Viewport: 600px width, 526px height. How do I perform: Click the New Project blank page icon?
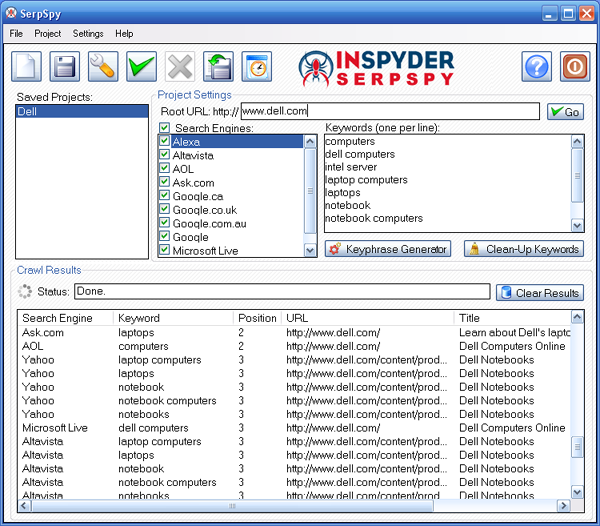pos(26,67)
